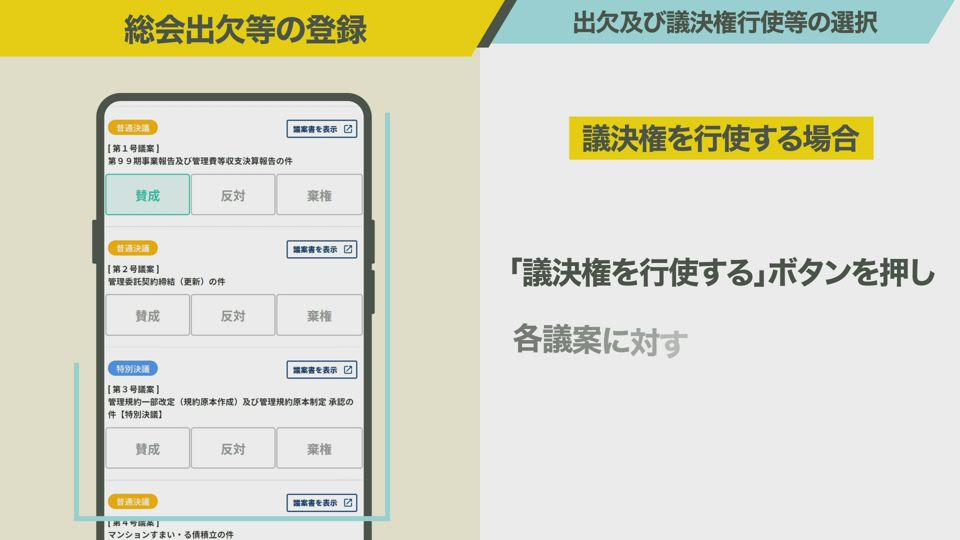The image size is (960, 540).
Task: Click the 普通決議 tag above 第2号議案
Action: 132,248
